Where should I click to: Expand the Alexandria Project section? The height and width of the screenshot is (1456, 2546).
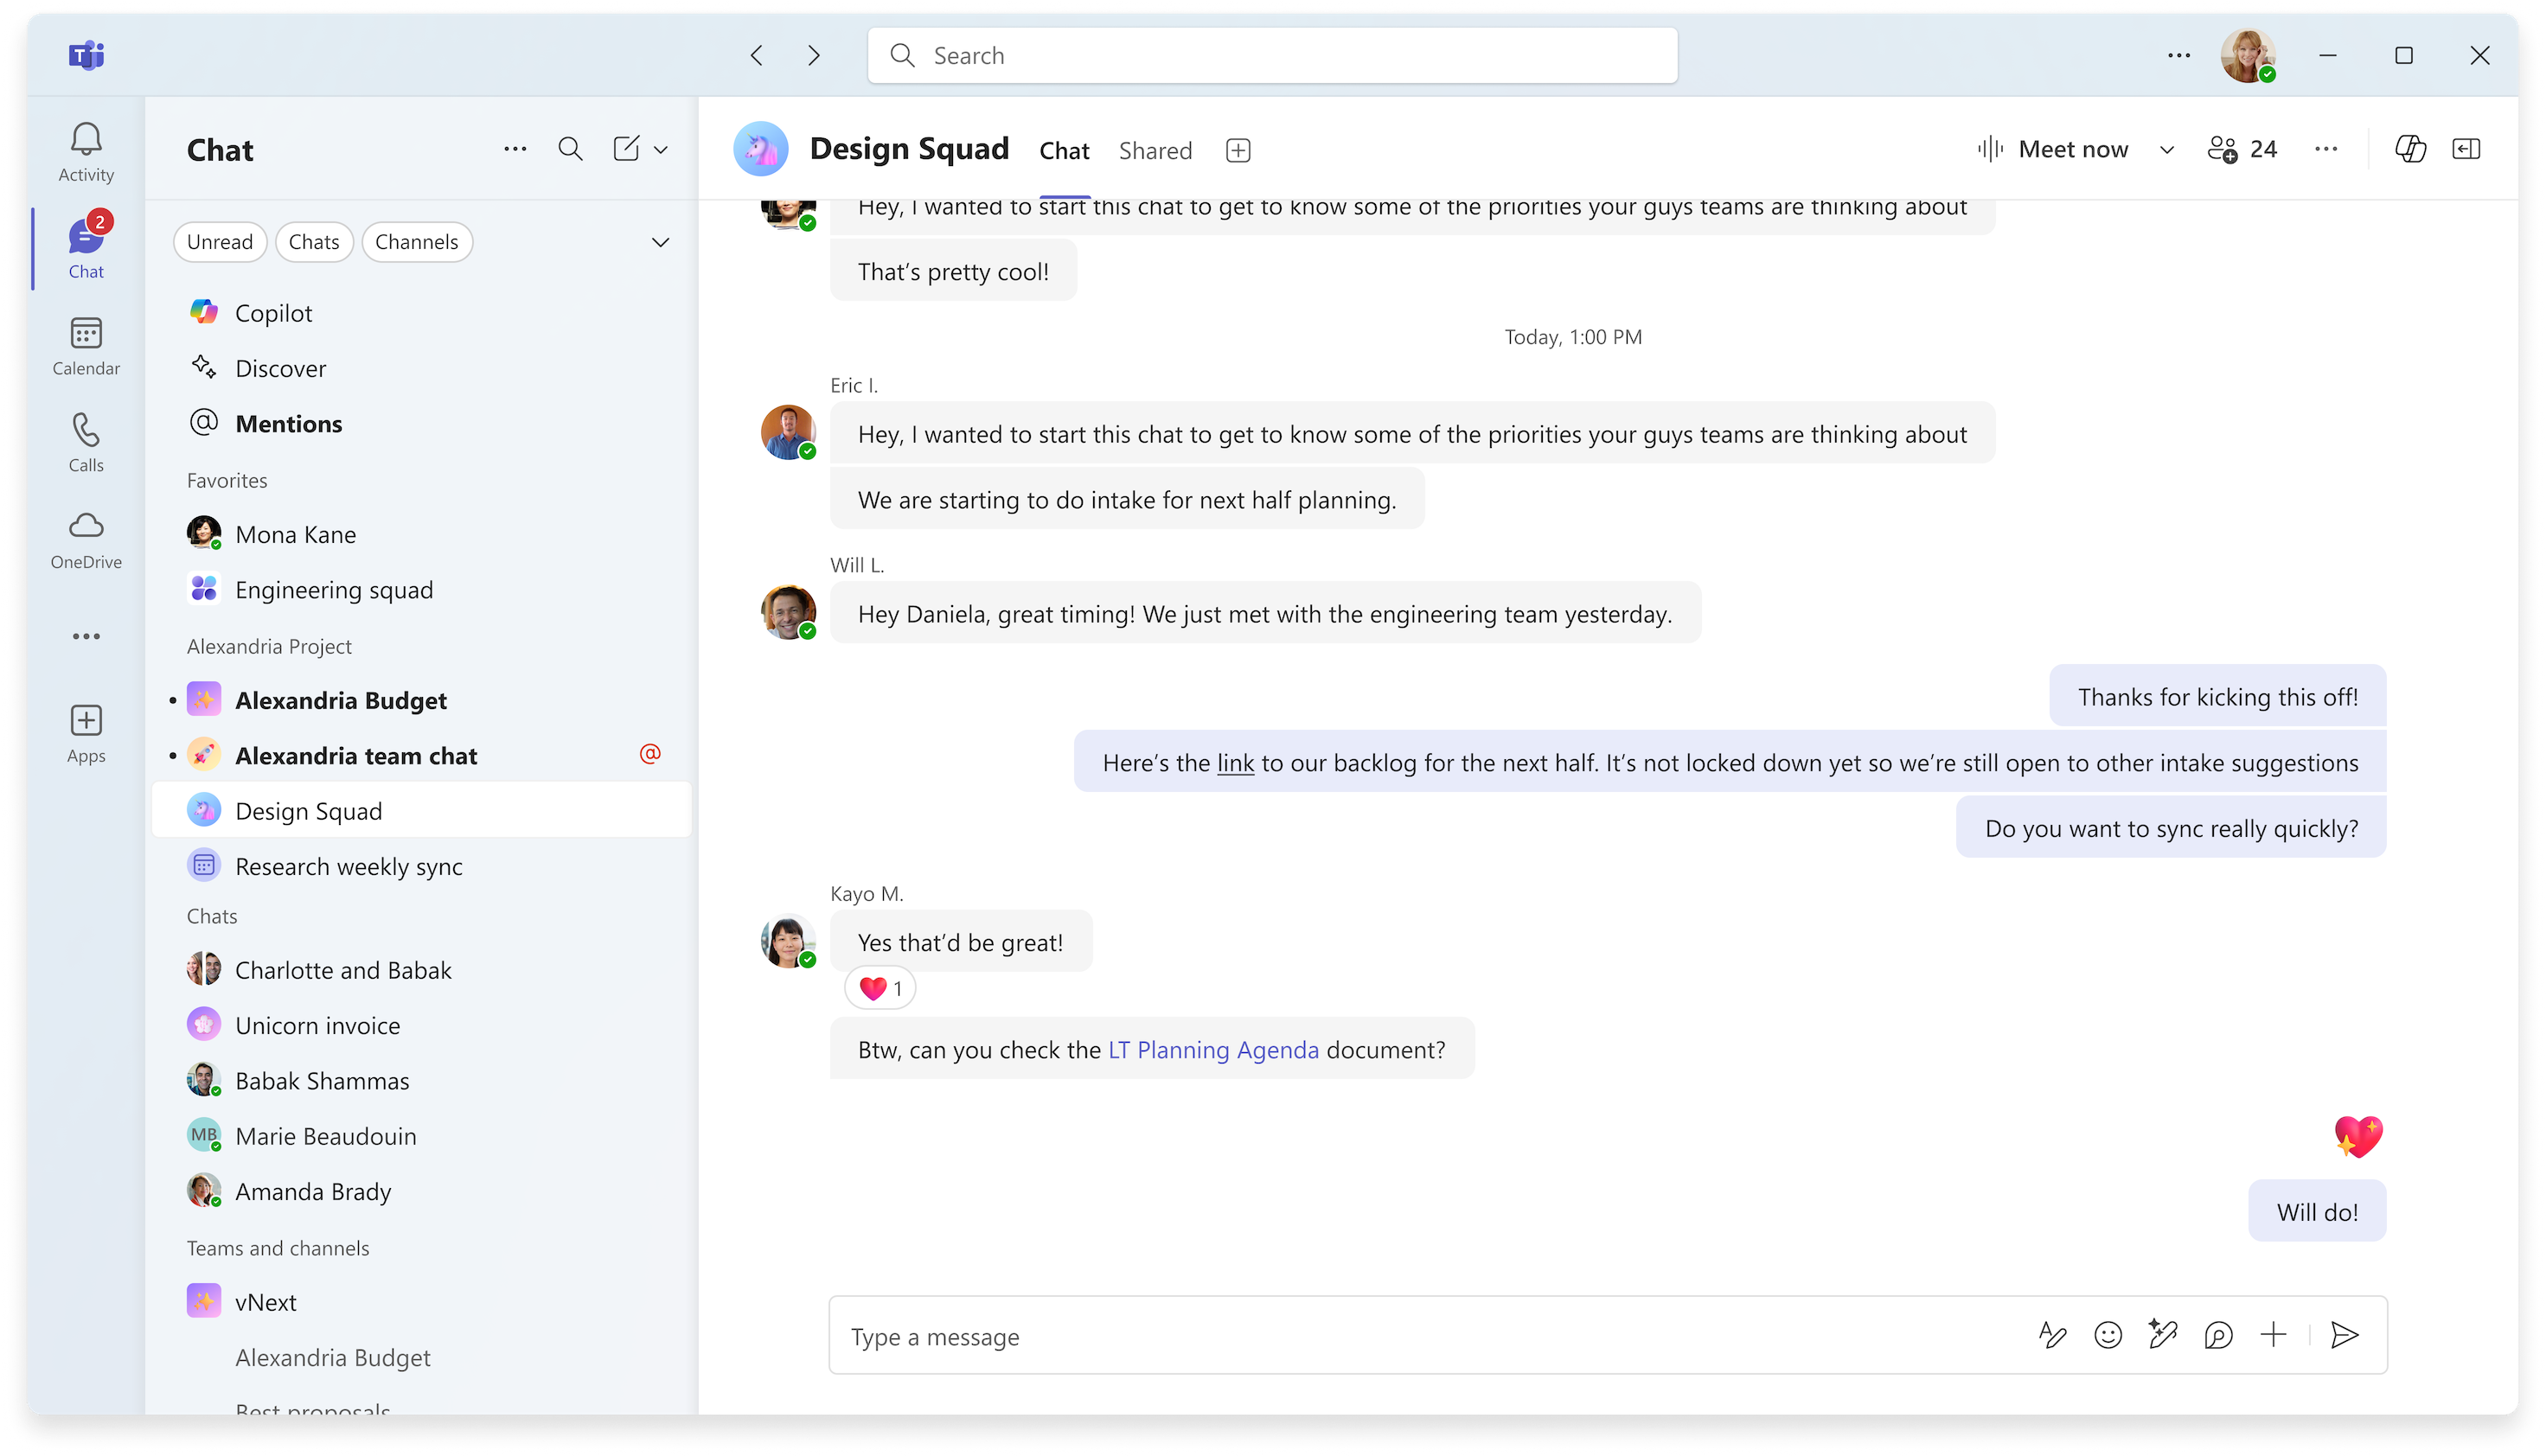[x=269, y=645]
